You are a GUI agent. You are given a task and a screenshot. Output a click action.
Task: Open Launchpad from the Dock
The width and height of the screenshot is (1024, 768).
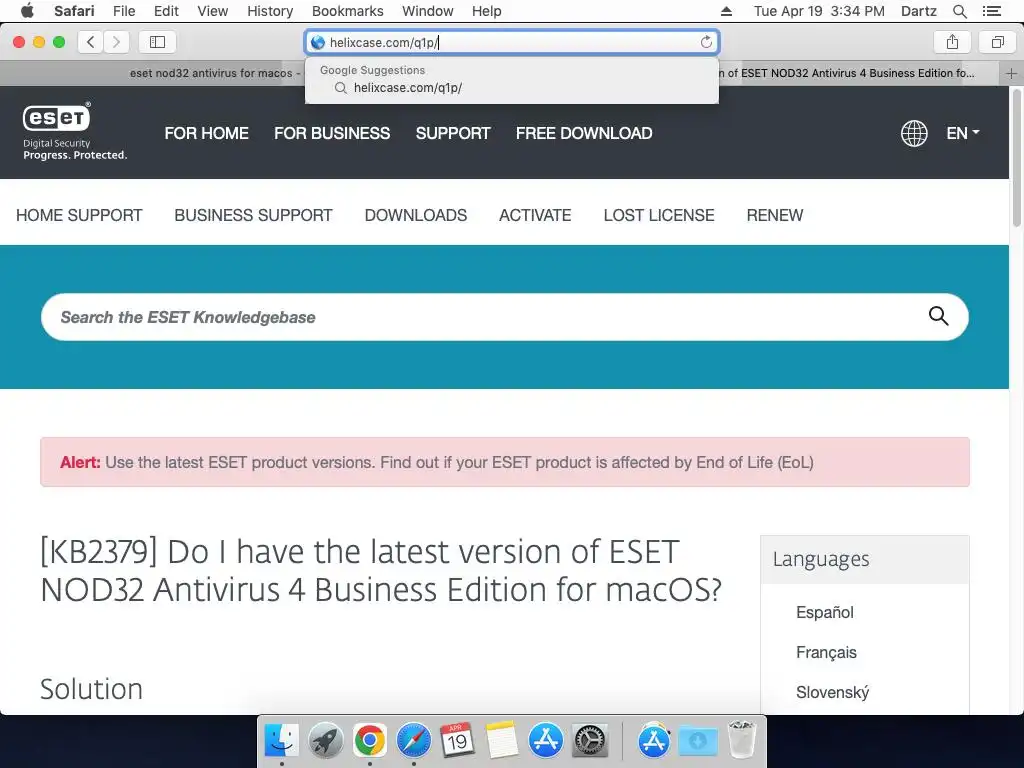326,740
